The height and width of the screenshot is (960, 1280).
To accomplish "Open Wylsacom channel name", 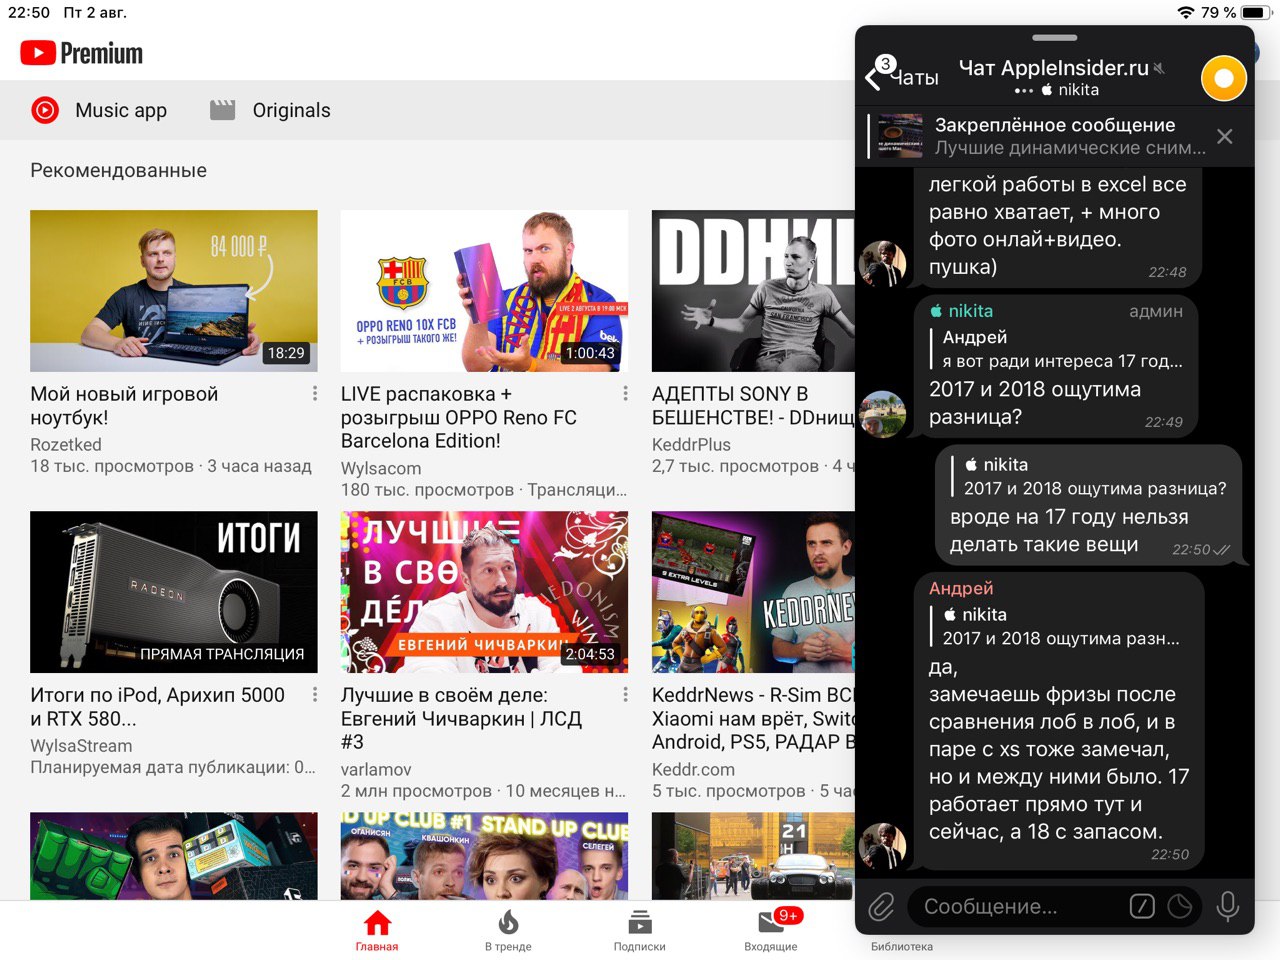I will point(381,468).
